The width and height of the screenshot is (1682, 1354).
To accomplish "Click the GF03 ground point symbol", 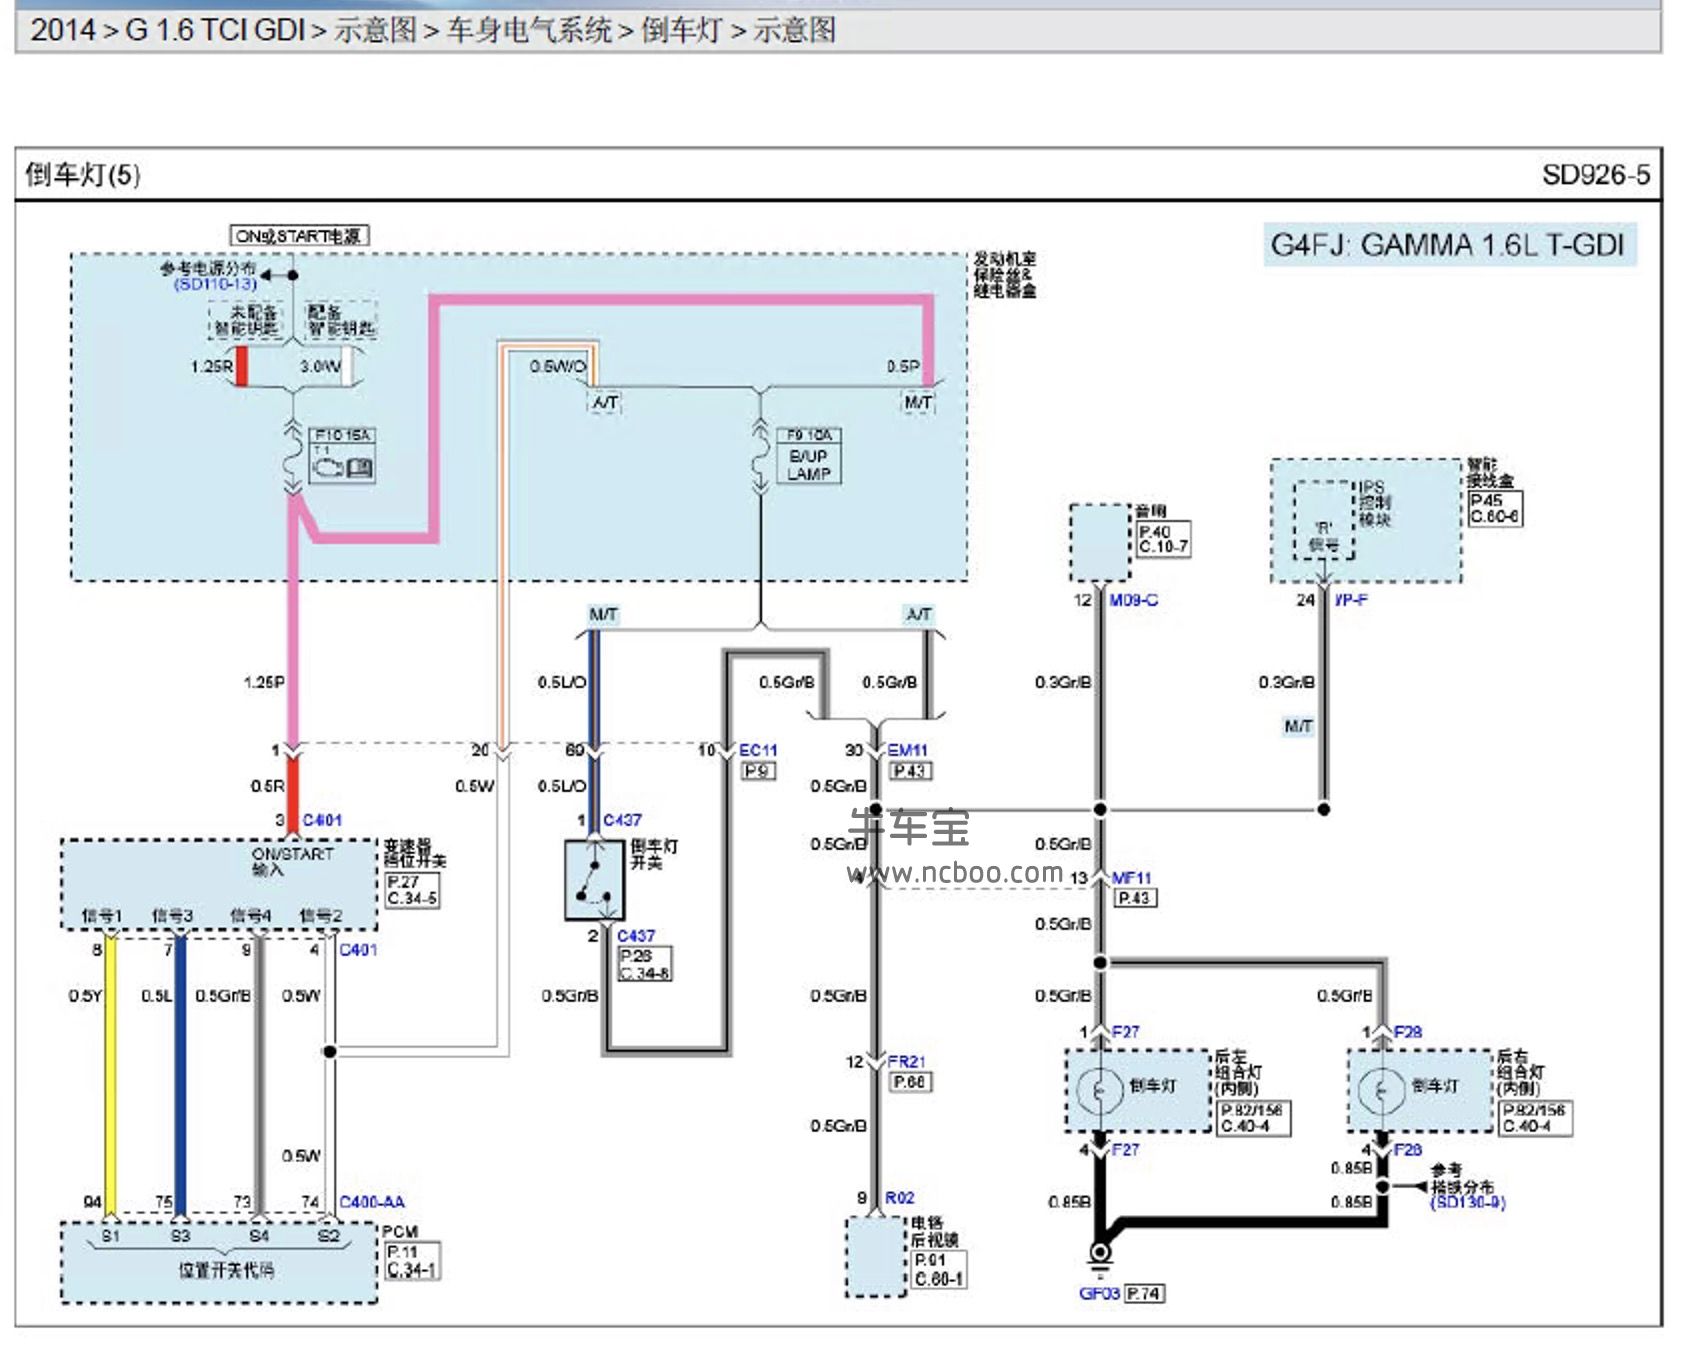I will click(x=1100, y=1256).
